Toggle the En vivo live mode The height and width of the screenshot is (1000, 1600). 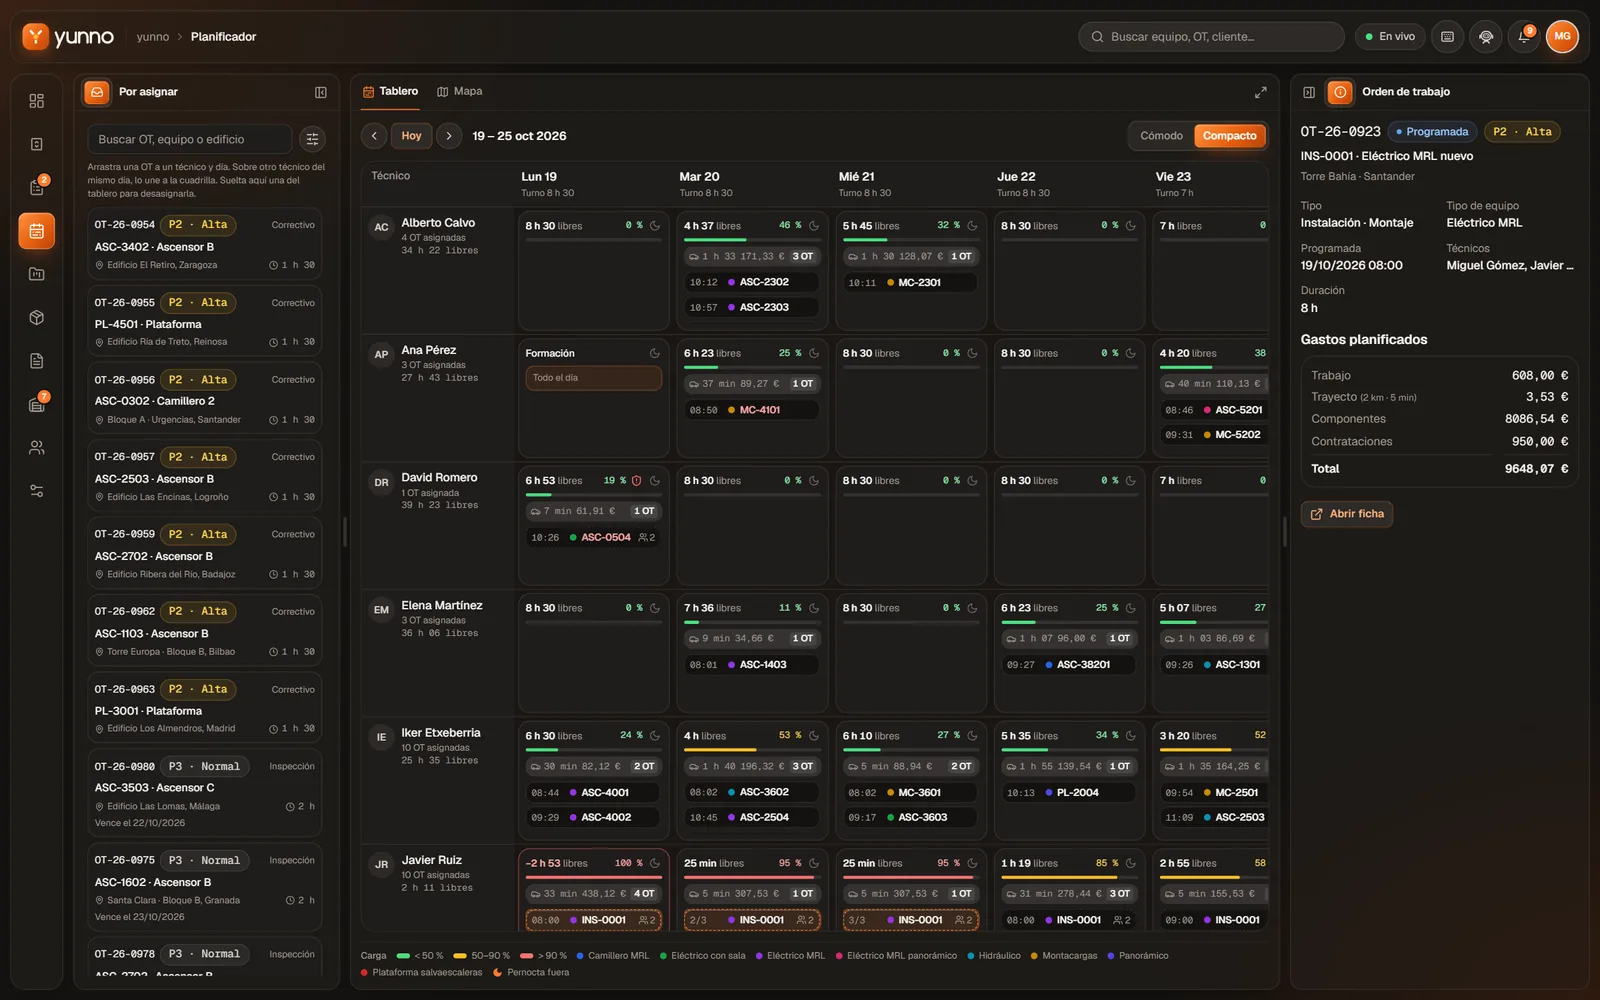(1389, 37)
